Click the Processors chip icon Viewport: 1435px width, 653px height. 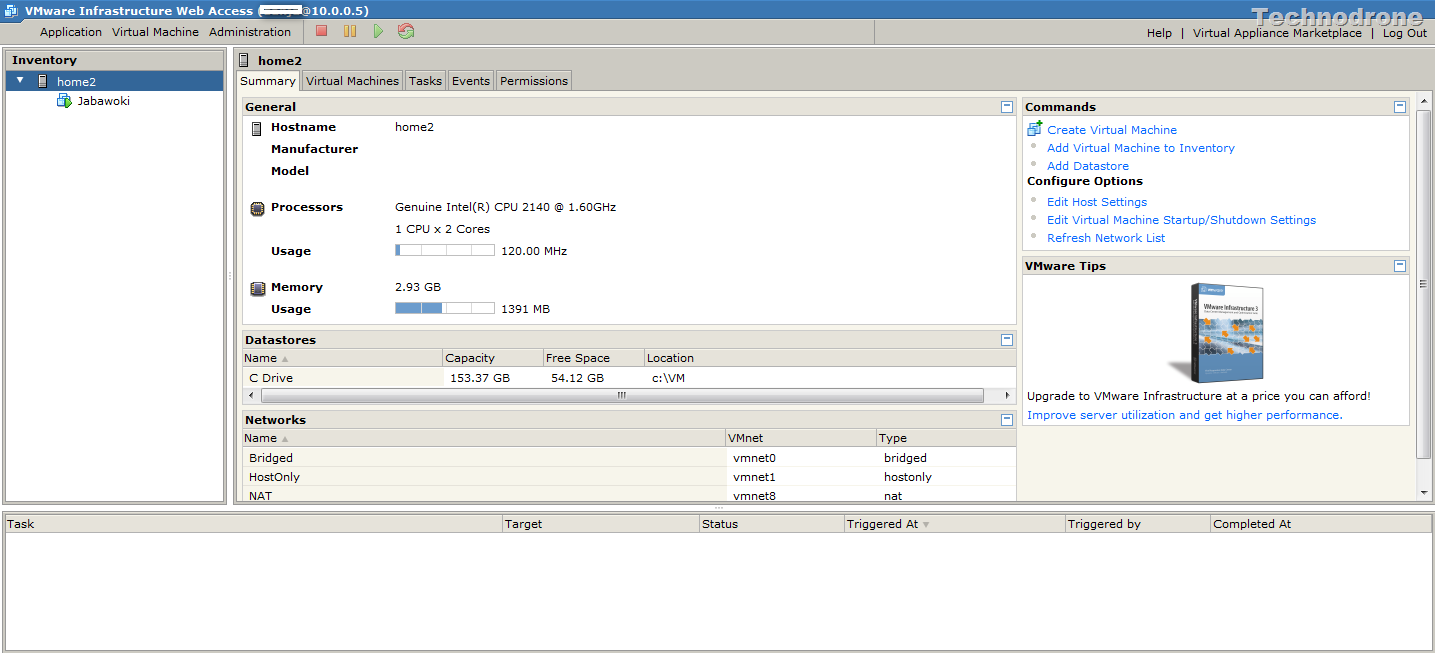tap(257, 208)
